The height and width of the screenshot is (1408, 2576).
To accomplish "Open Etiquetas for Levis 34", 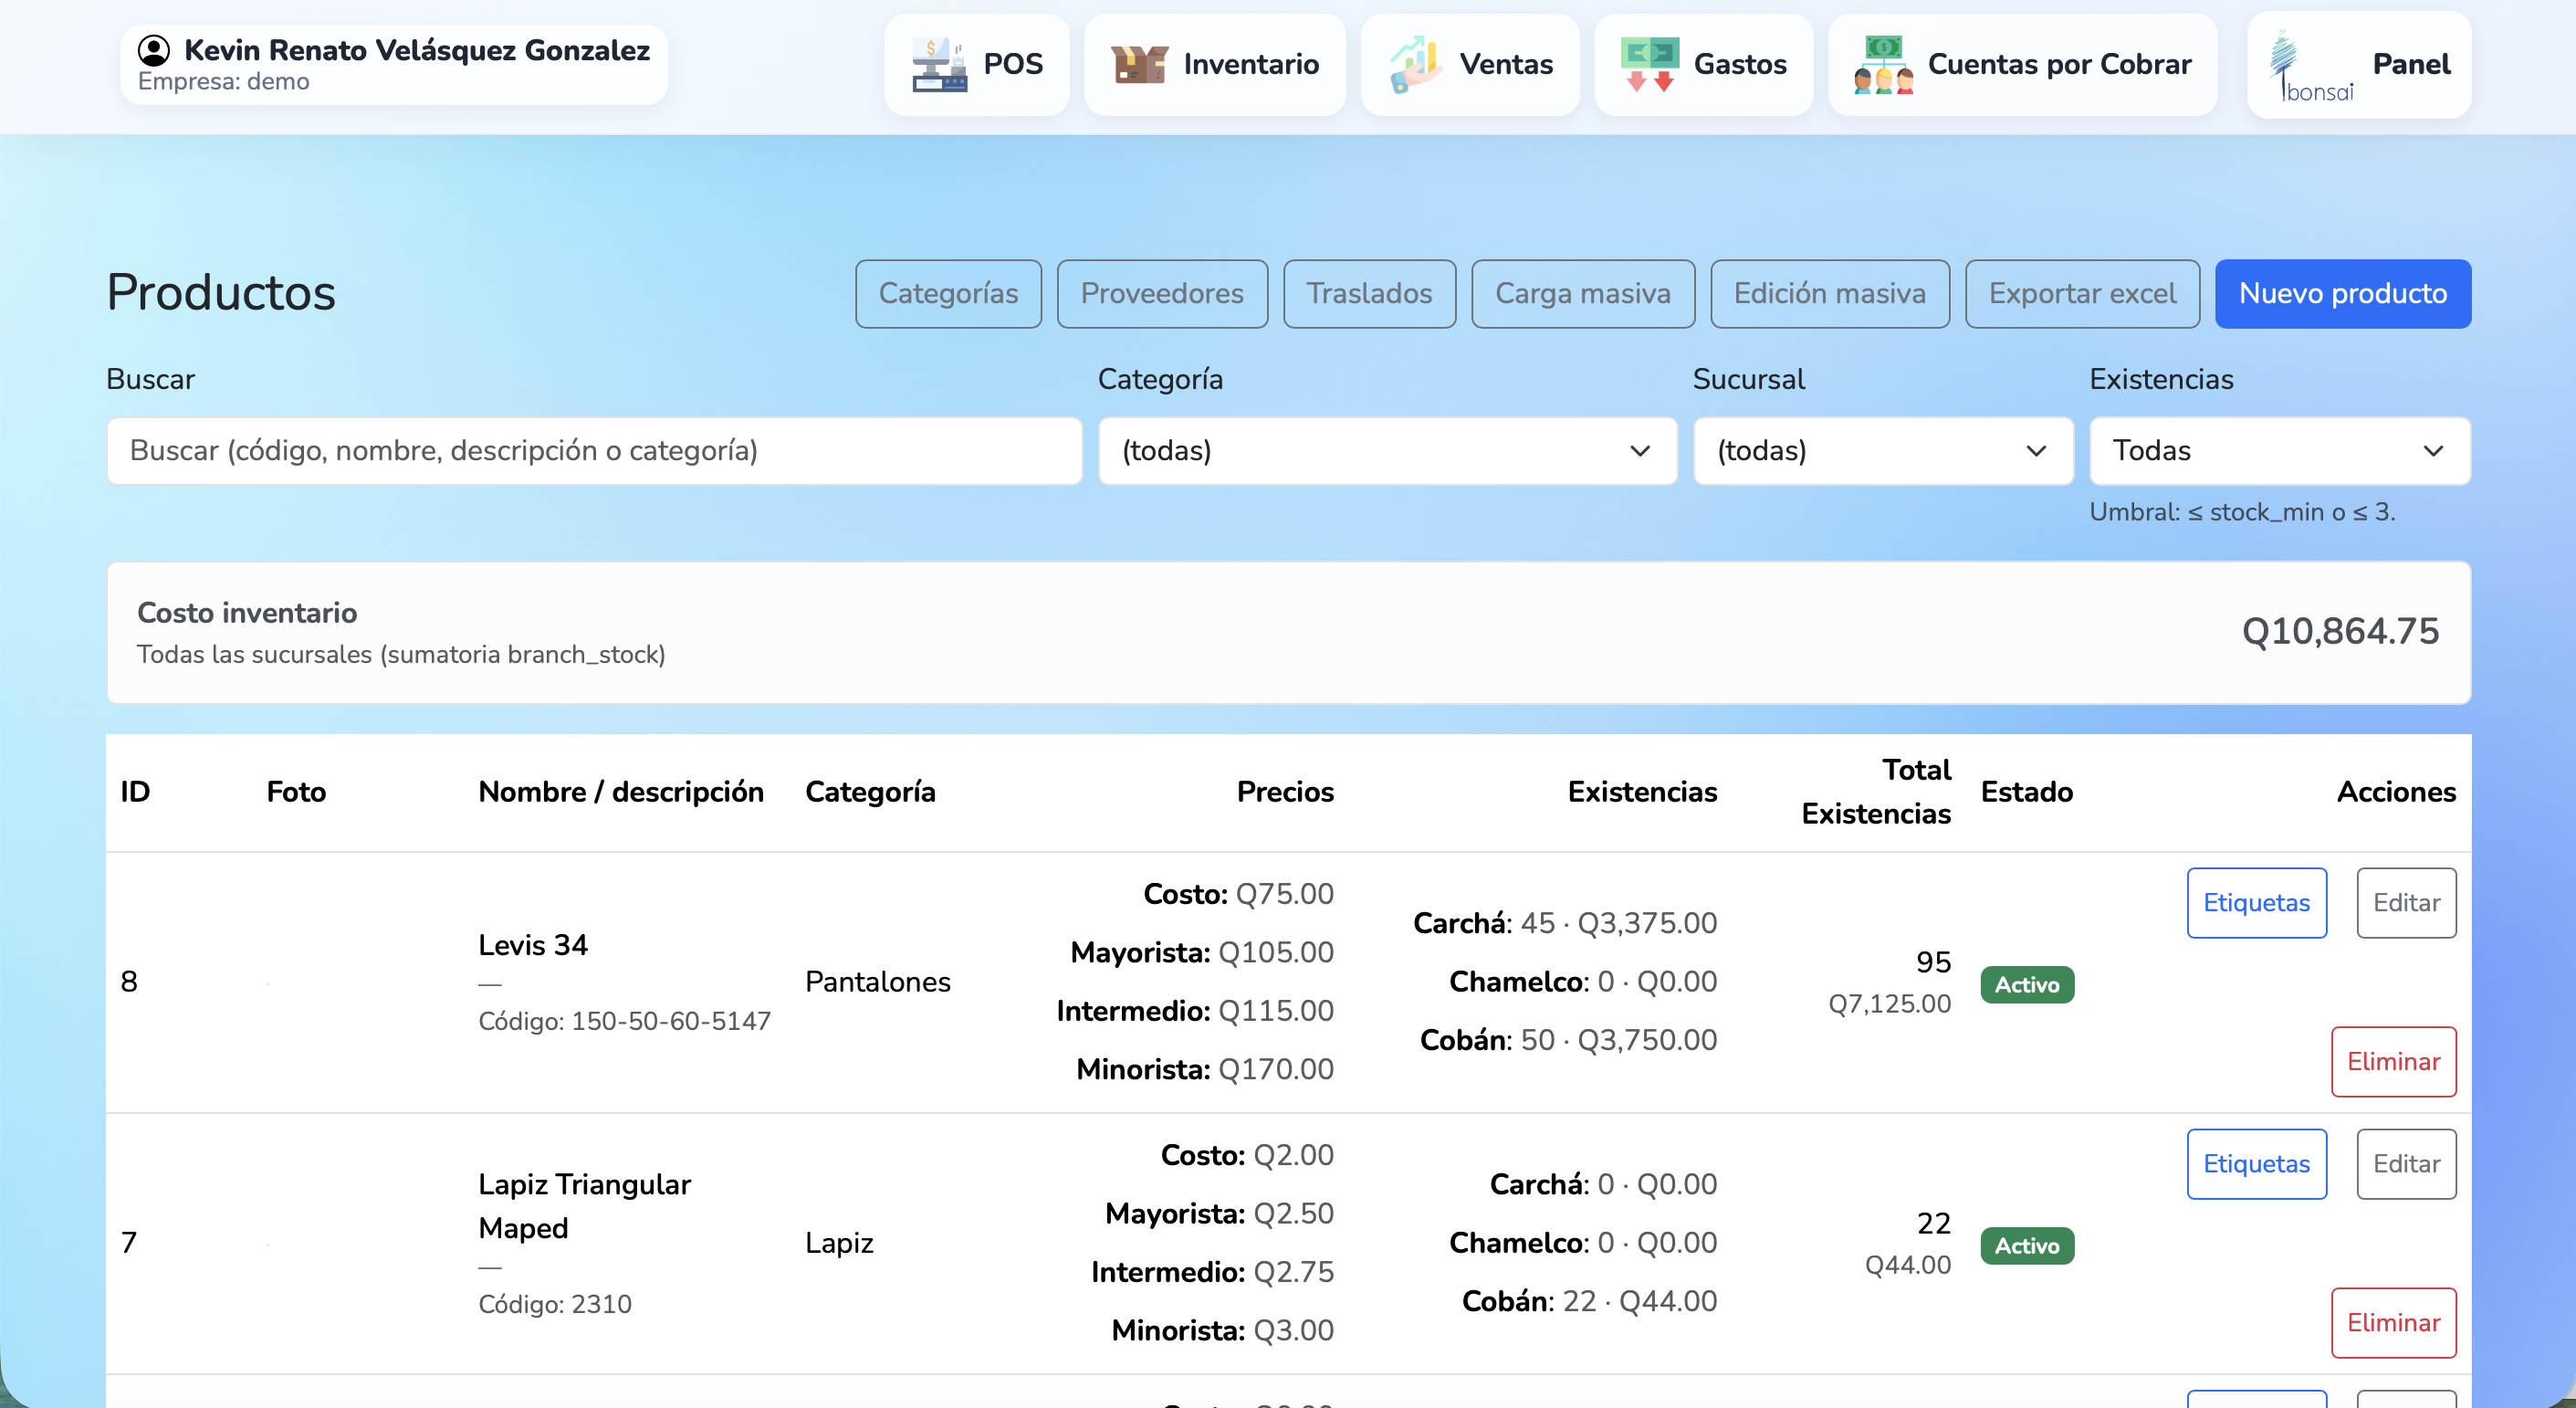I will (2256, 903).
